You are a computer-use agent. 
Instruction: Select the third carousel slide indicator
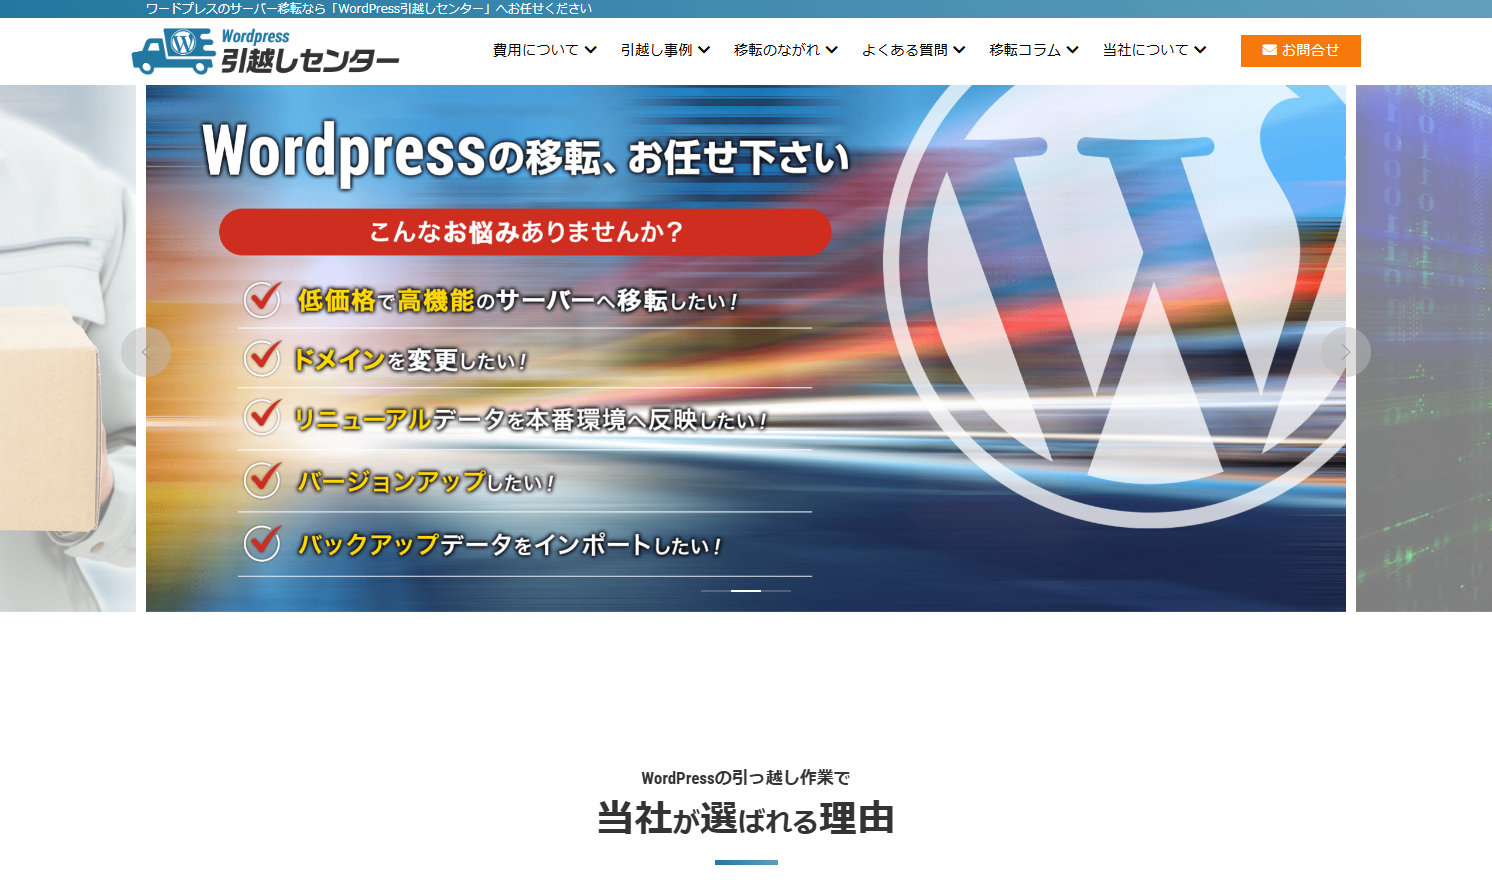pos(776,591)
